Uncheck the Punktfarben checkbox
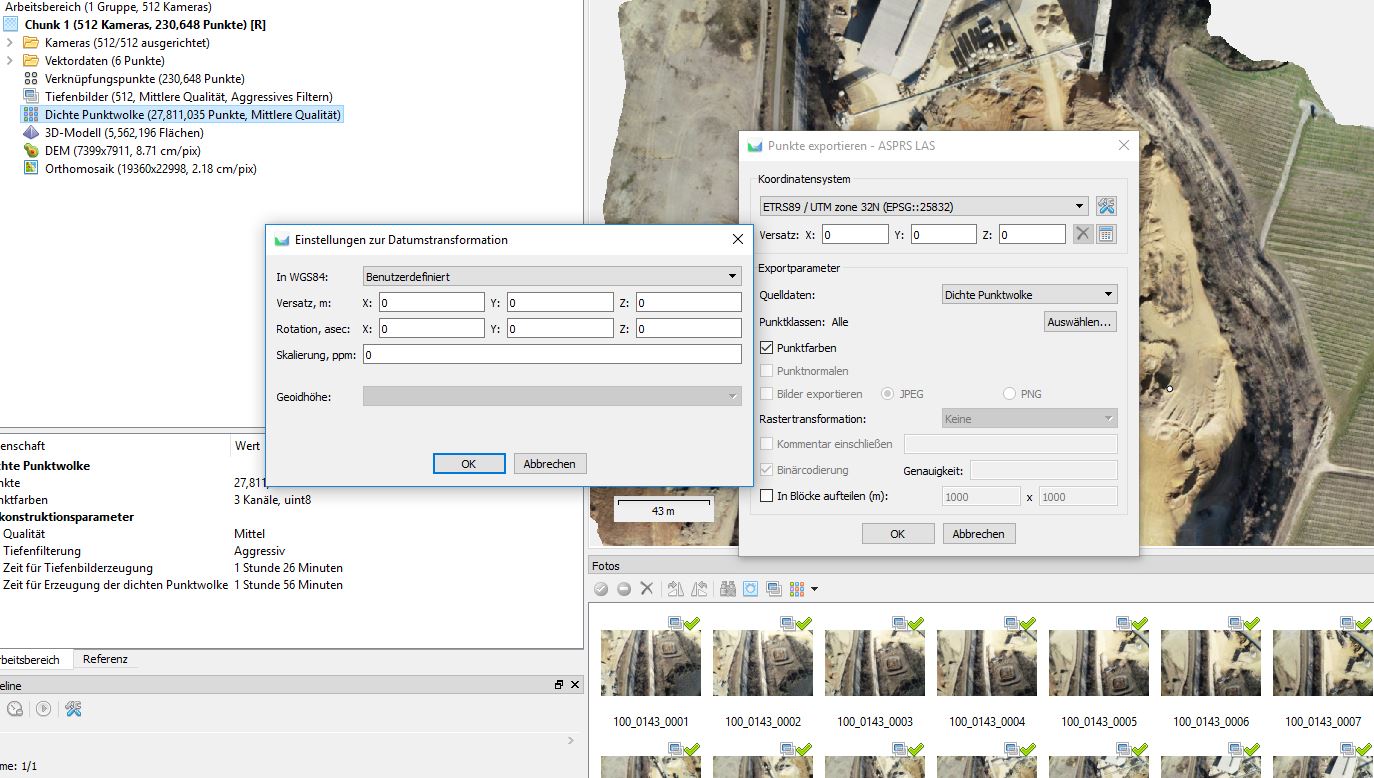 click(x=767, y=348)
